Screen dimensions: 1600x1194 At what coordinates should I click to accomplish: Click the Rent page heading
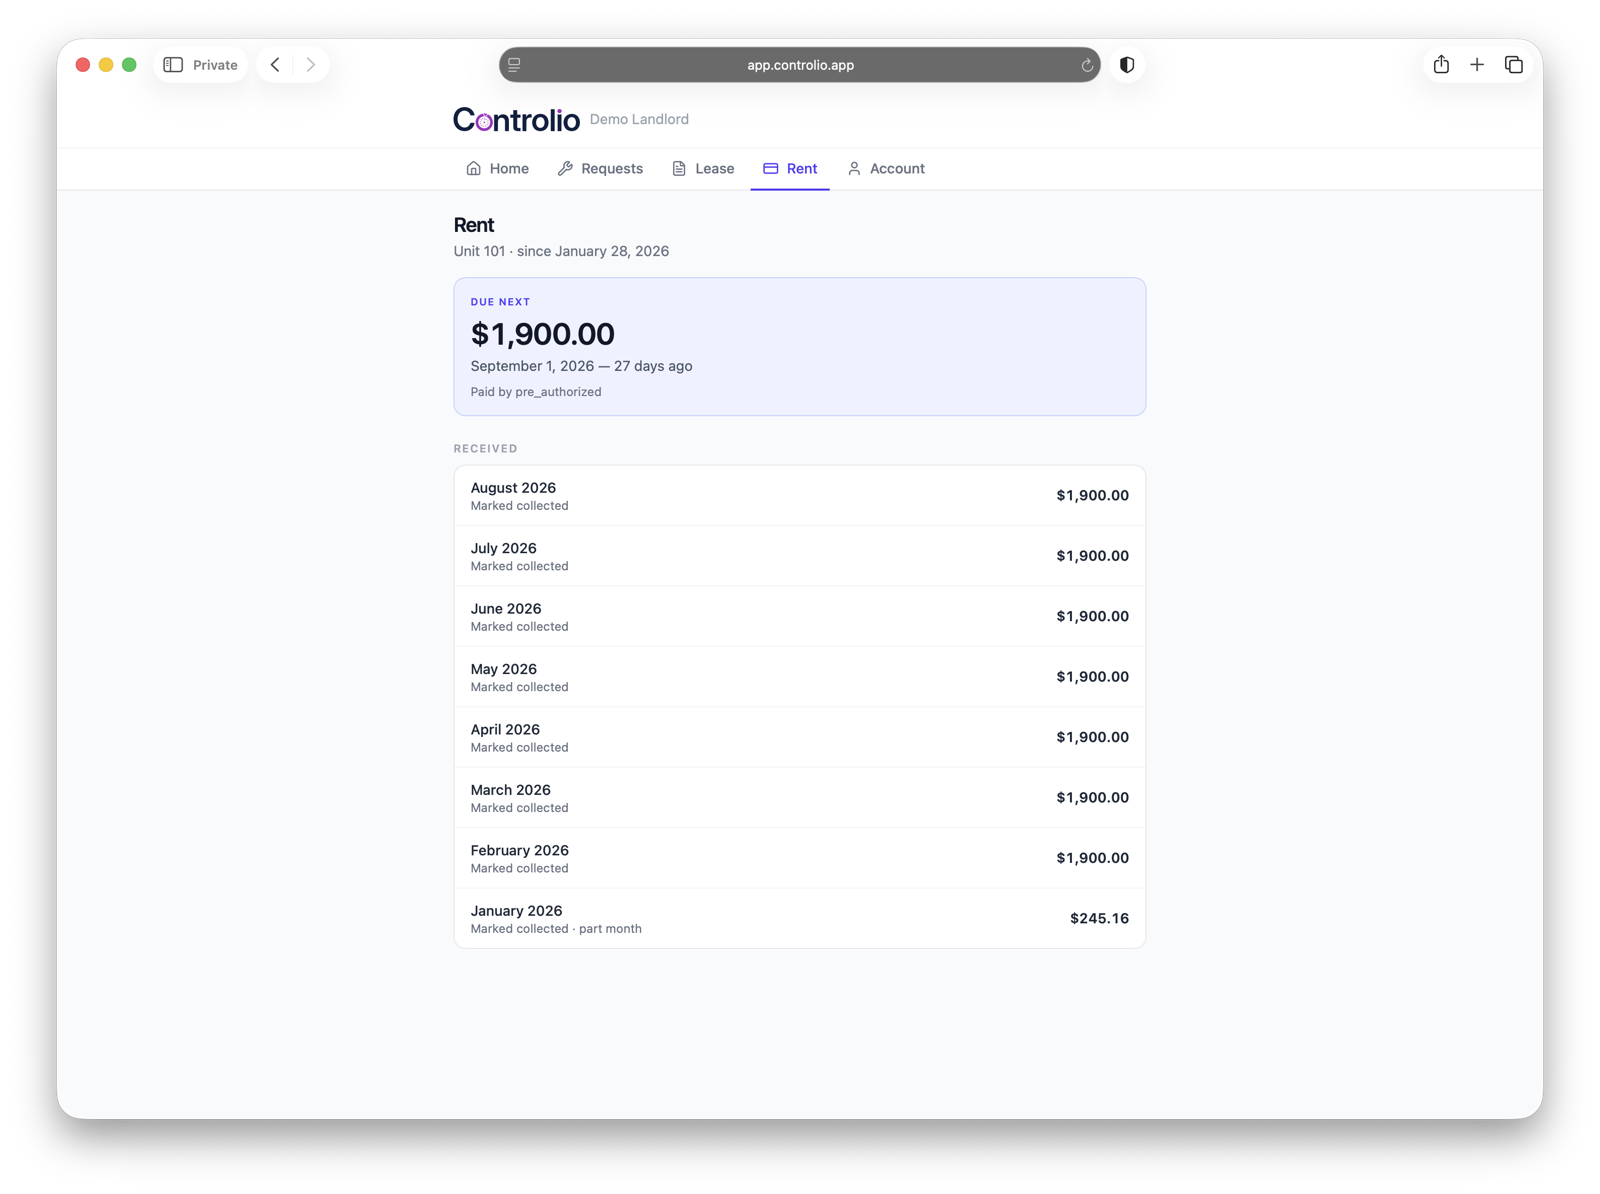(x=474, y=225)
